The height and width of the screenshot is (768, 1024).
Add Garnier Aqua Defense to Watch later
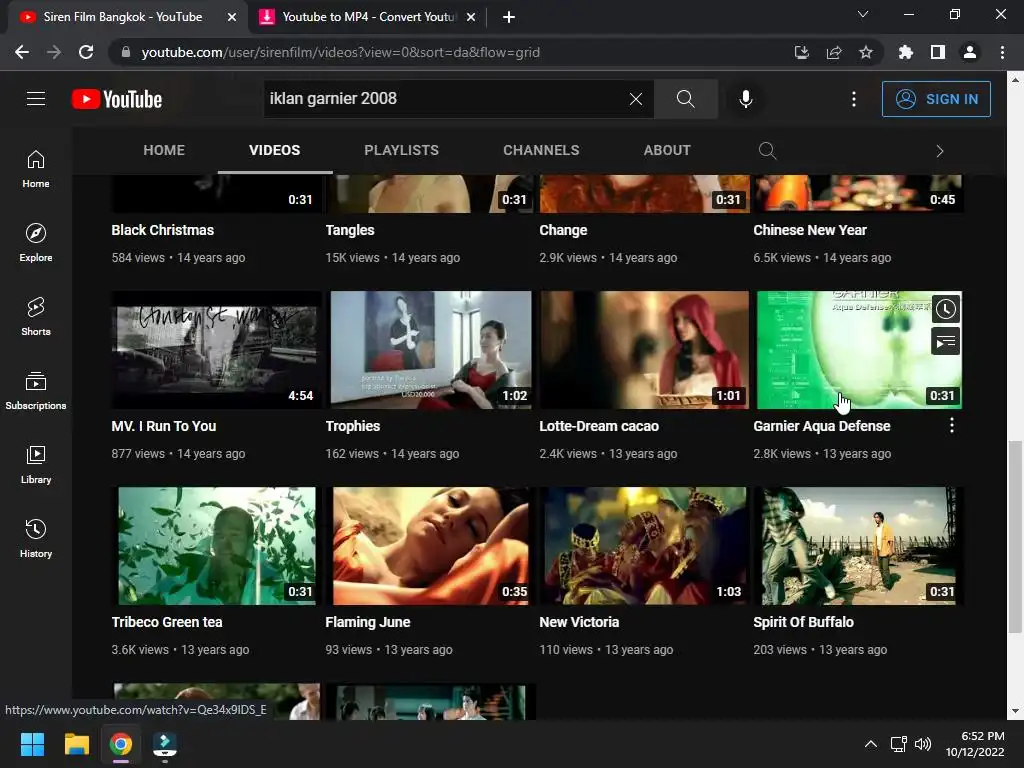(945, 309)
